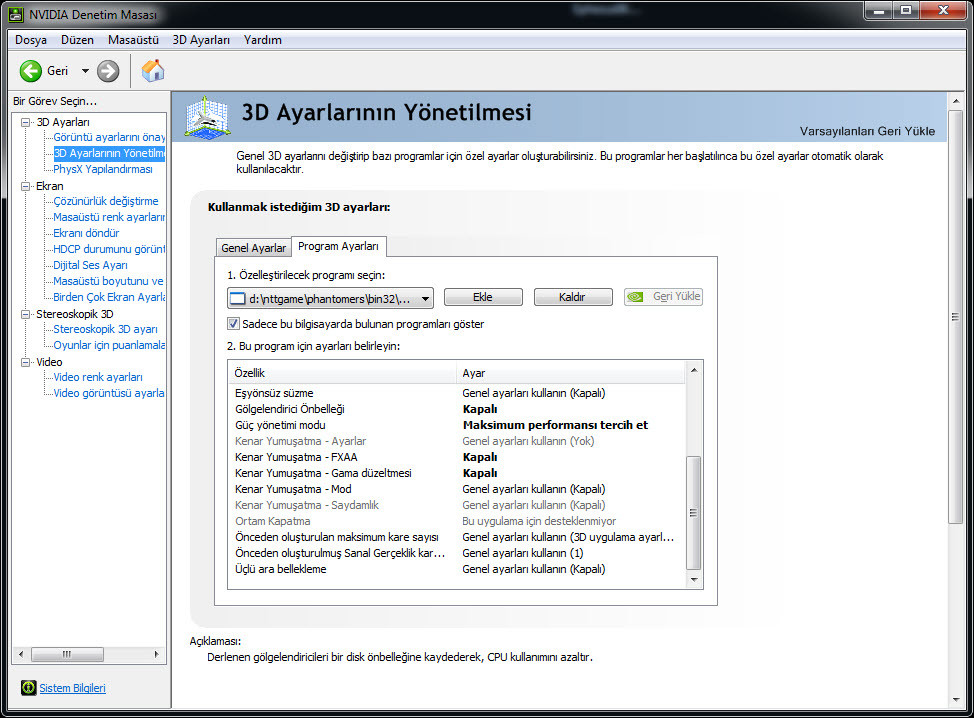Toggle 'Sadece bu bilgisayarda bulunan programları göster' checkbox
Screen dimensions: 974x718
pos(234,324)
